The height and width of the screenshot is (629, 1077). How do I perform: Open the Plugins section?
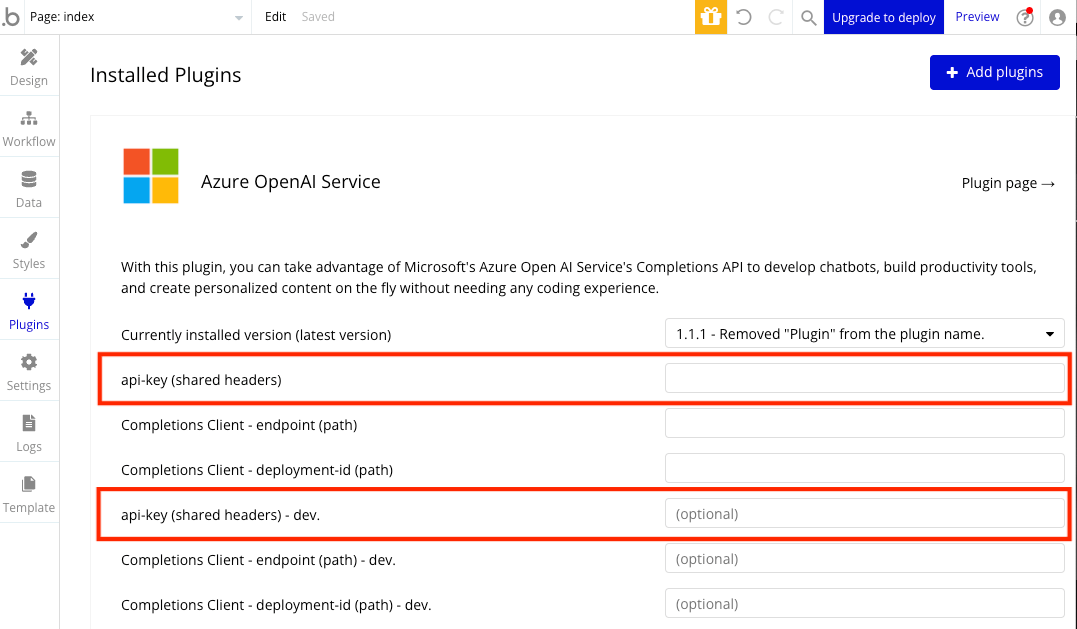pos(28,311)
